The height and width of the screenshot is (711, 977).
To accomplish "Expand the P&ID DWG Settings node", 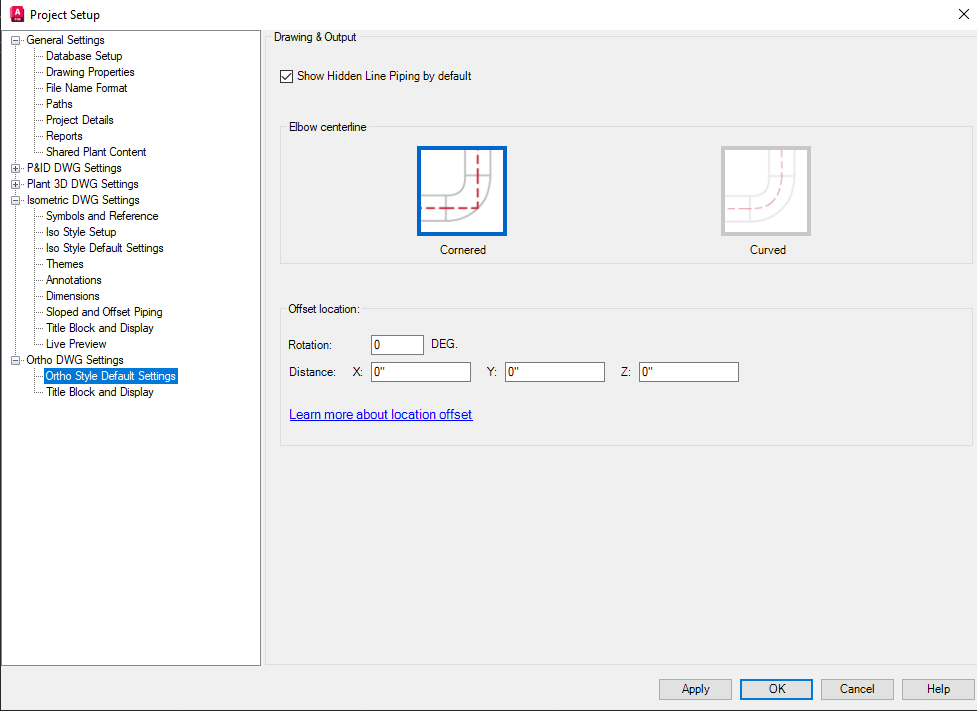I will [x=15, y=167].
